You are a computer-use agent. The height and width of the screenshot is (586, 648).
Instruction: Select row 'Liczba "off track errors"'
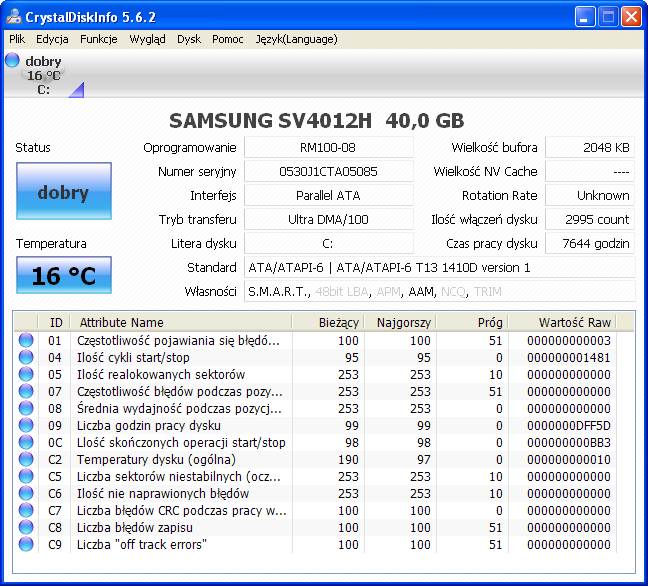click(315, 544)
